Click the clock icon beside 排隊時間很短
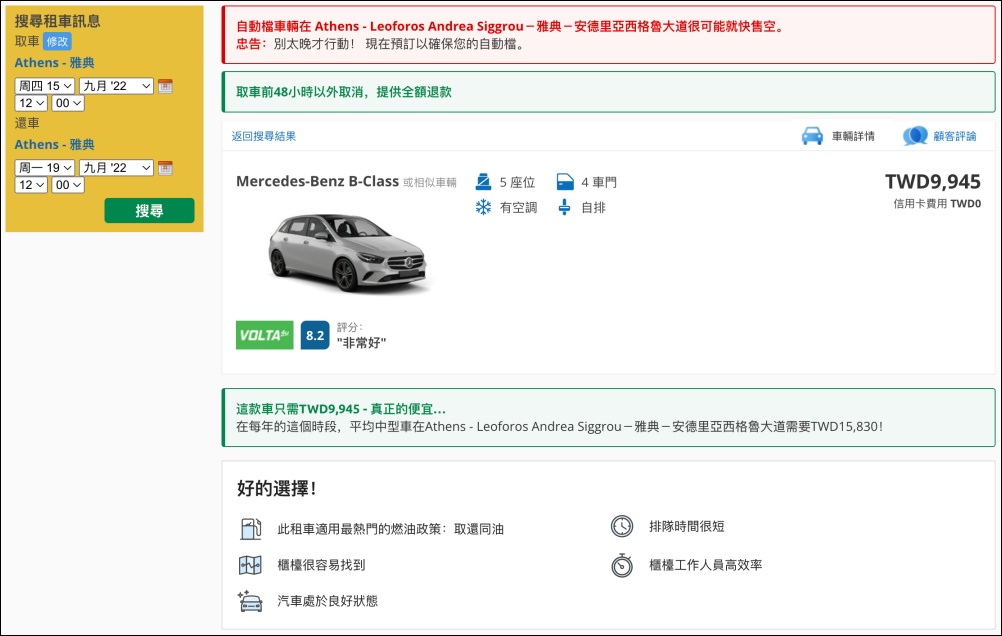 [x=622, y=526]
